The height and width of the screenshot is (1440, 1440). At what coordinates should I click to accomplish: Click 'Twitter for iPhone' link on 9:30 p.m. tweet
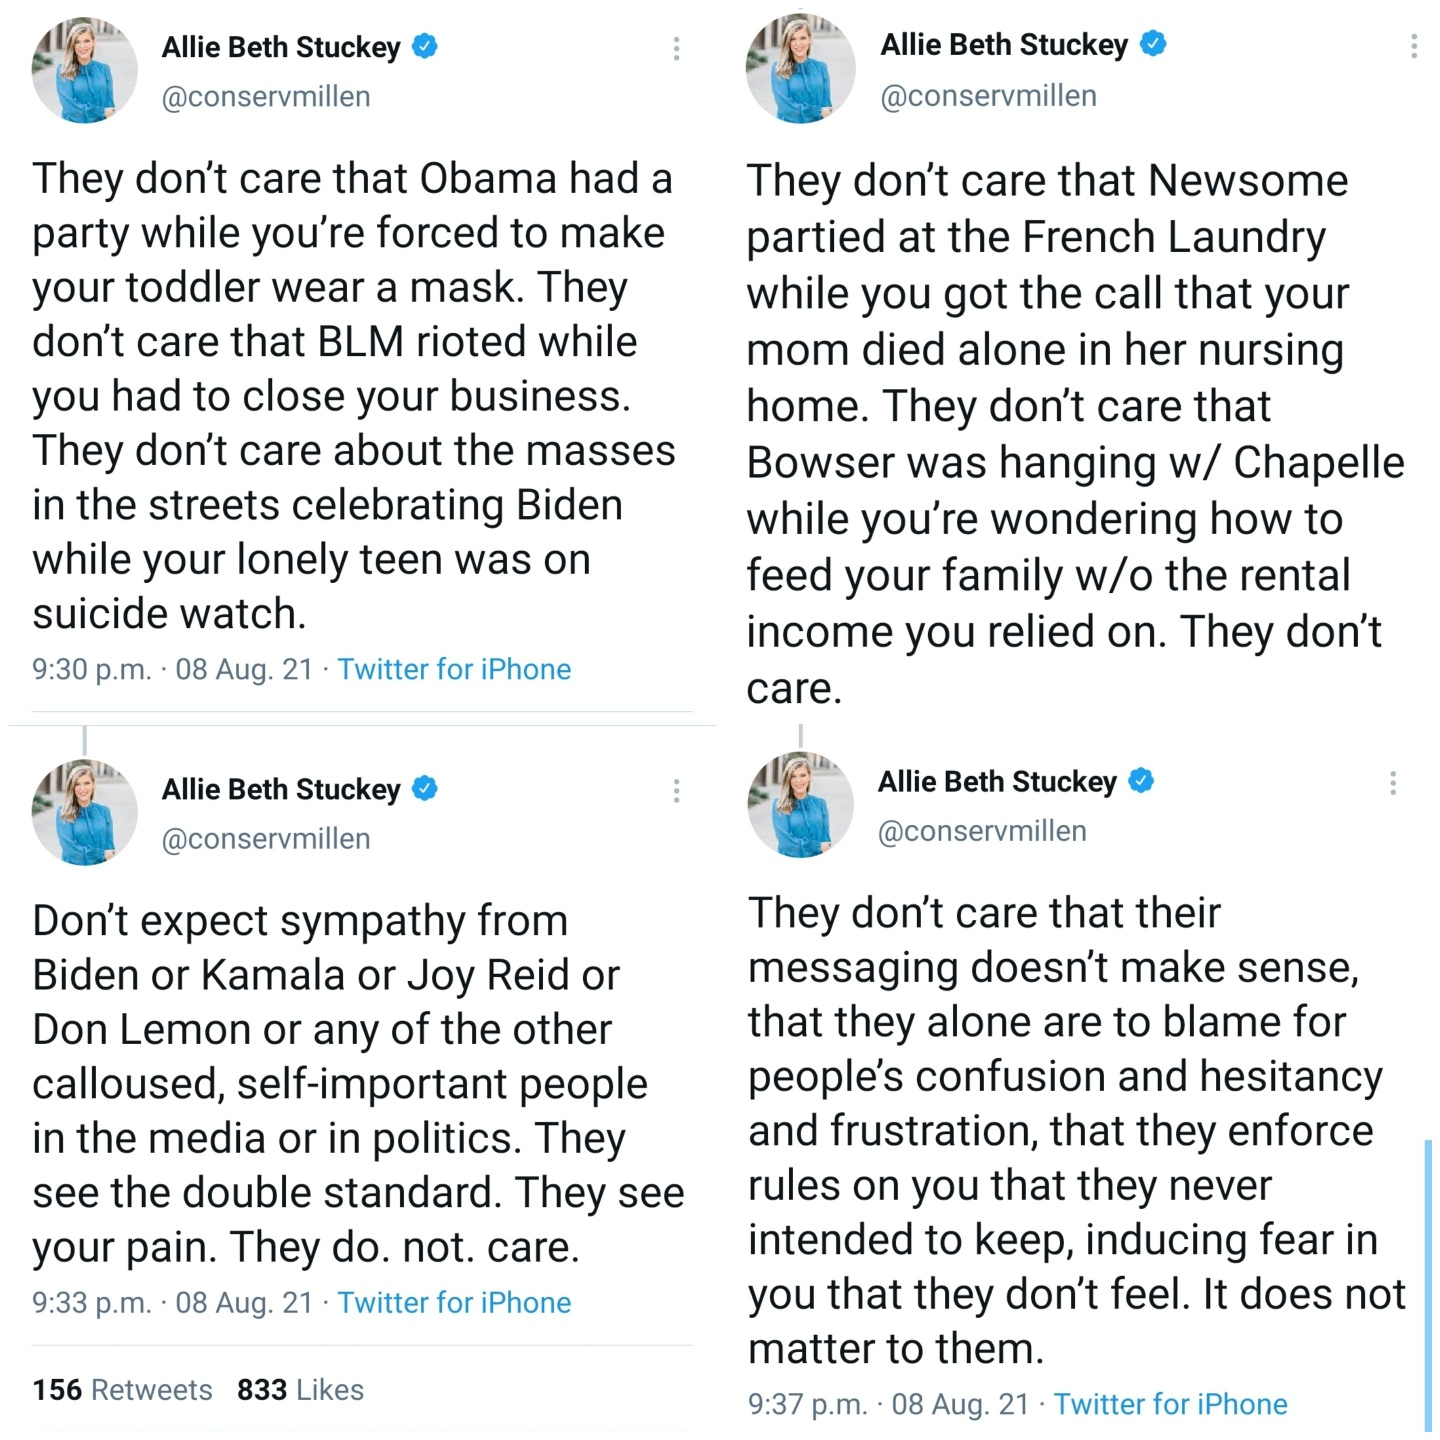tap(454, 669)
